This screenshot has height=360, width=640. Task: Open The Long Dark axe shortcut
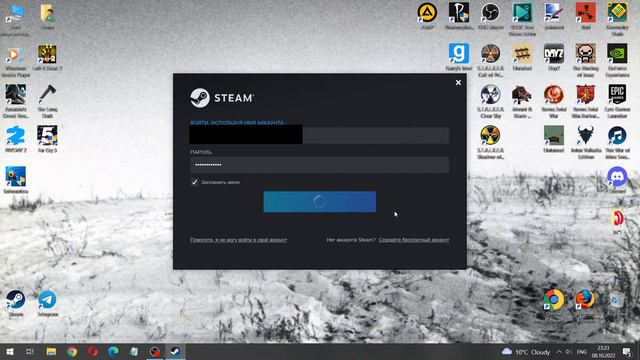(x=47, y=101)
